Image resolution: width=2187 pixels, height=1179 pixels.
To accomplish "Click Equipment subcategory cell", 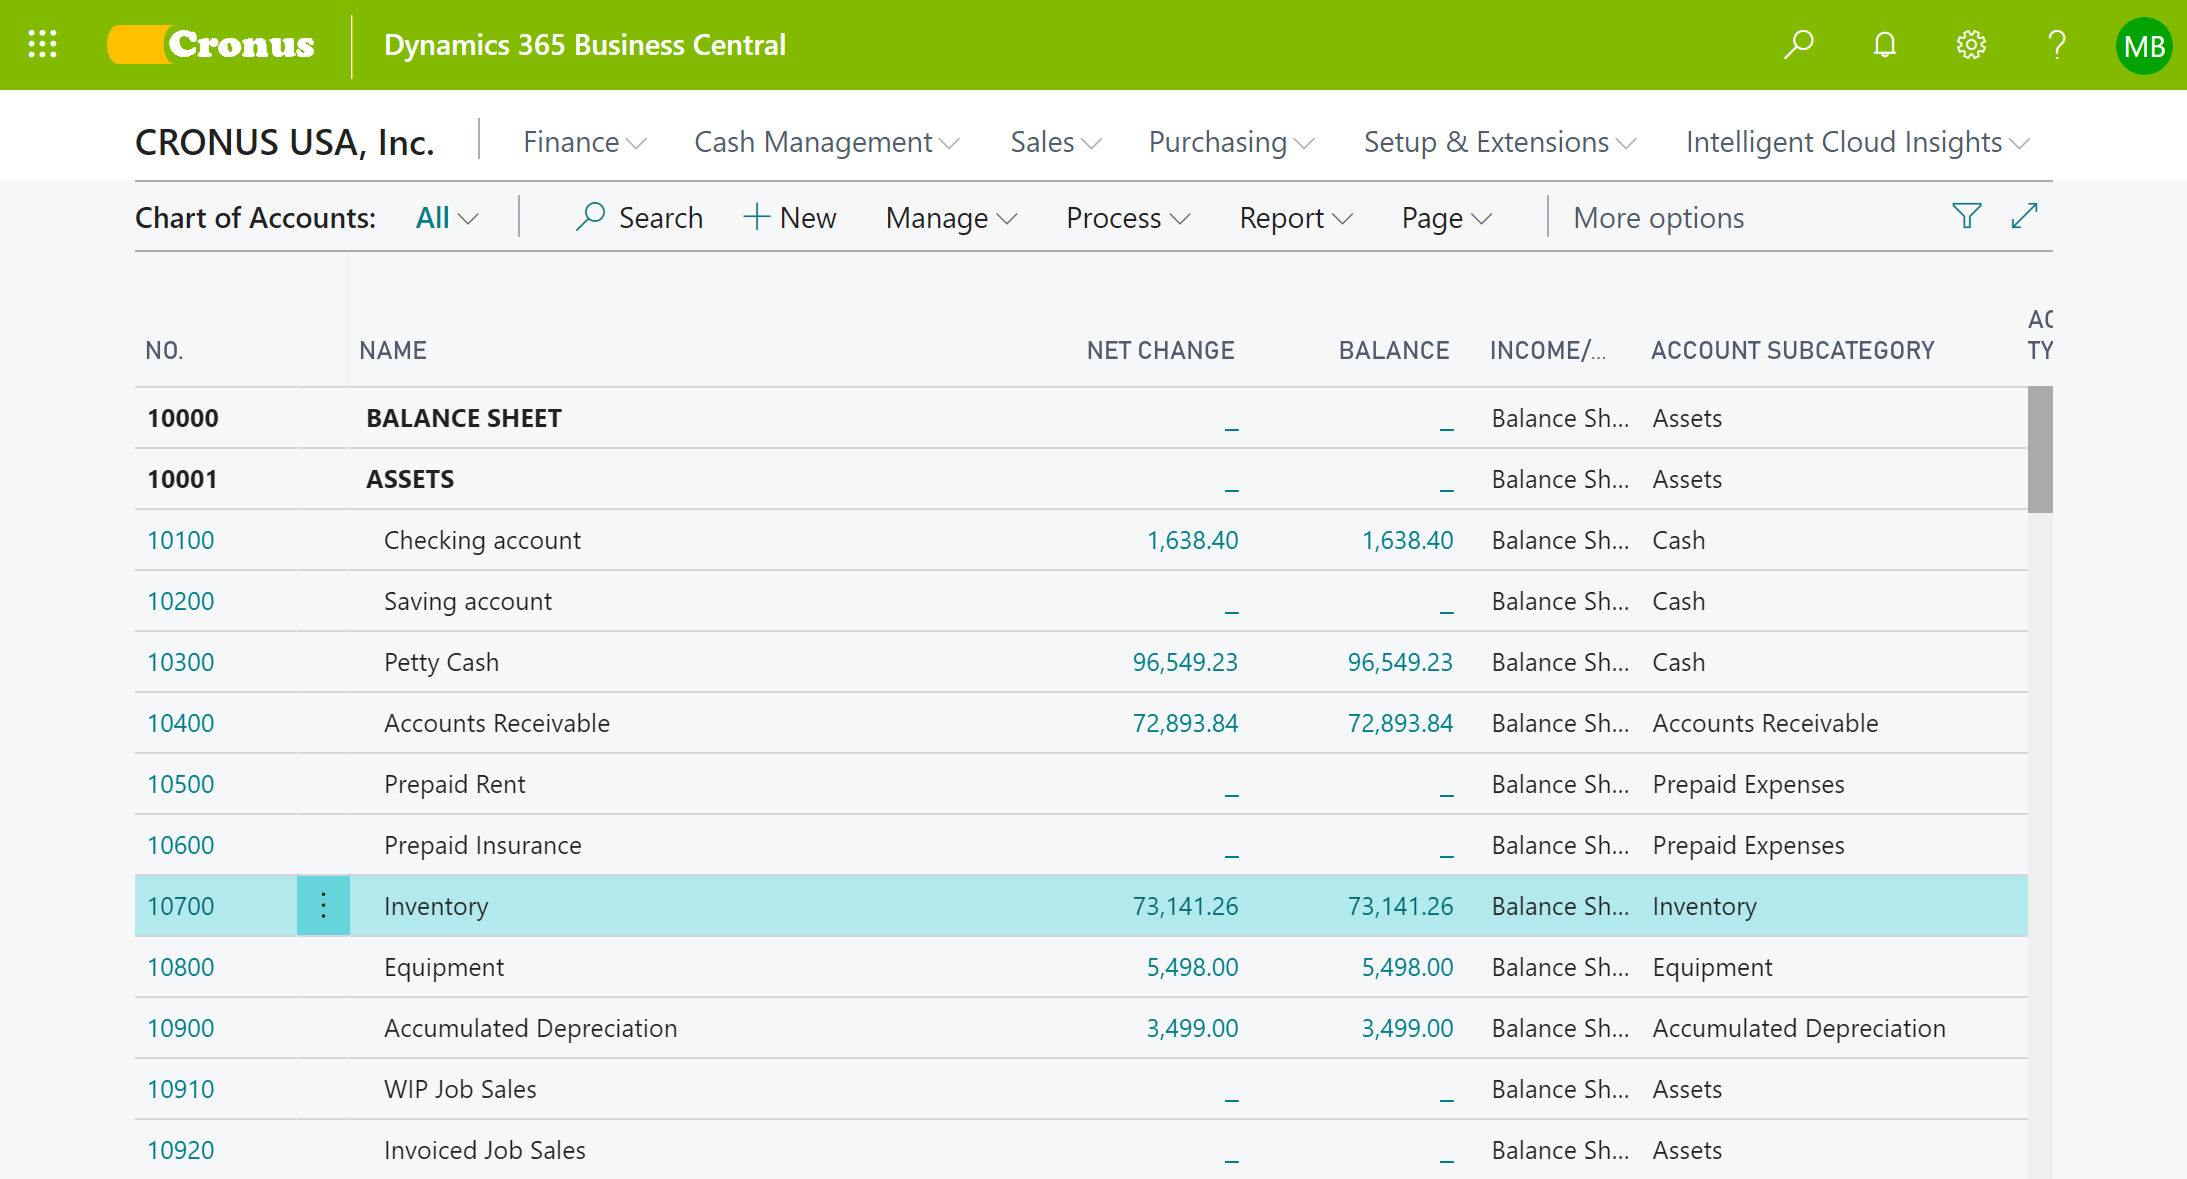I will coord(1712,967).
